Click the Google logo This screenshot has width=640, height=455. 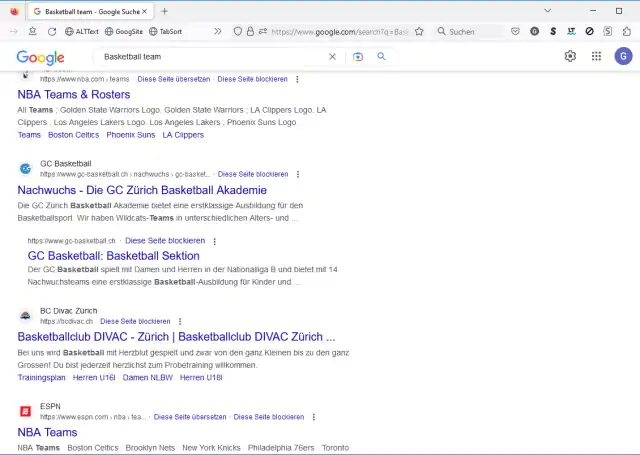coord(40,57)
